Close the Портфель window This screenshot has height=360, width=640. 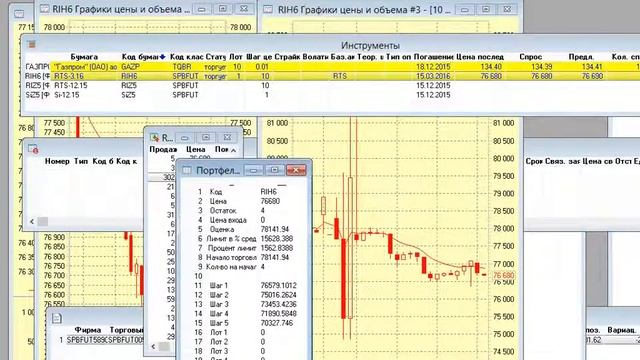click(296, 170)
